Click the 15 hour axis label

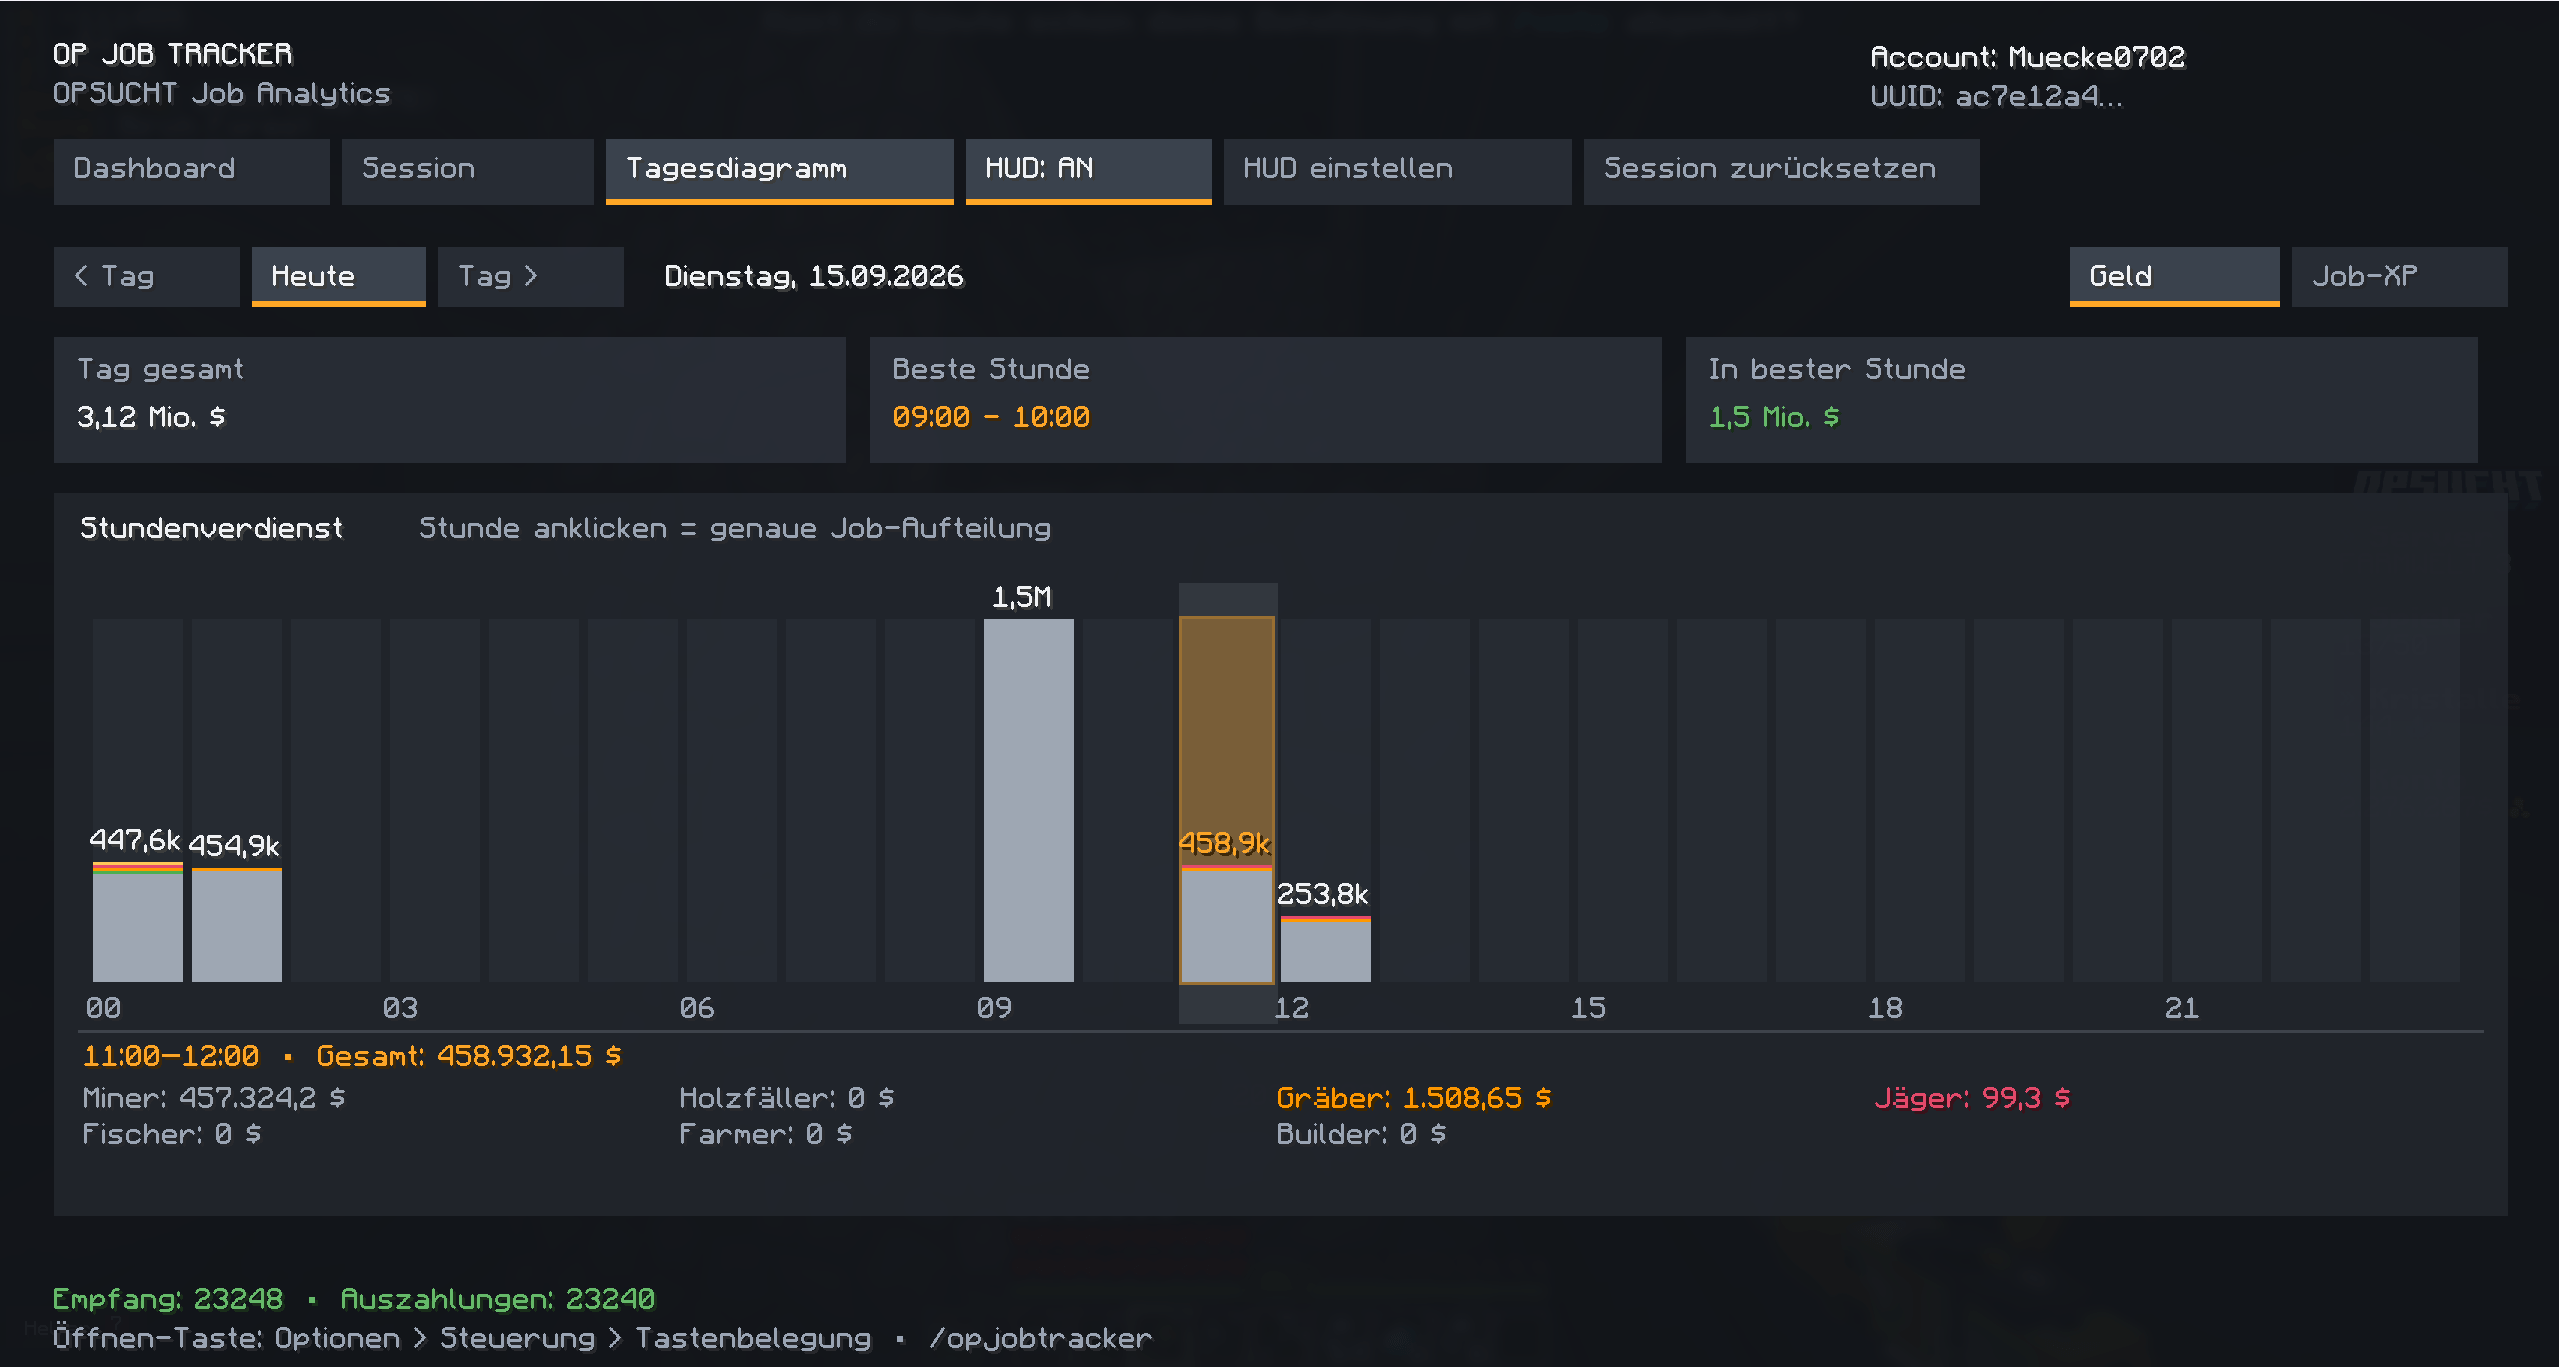[1588, 1008]
